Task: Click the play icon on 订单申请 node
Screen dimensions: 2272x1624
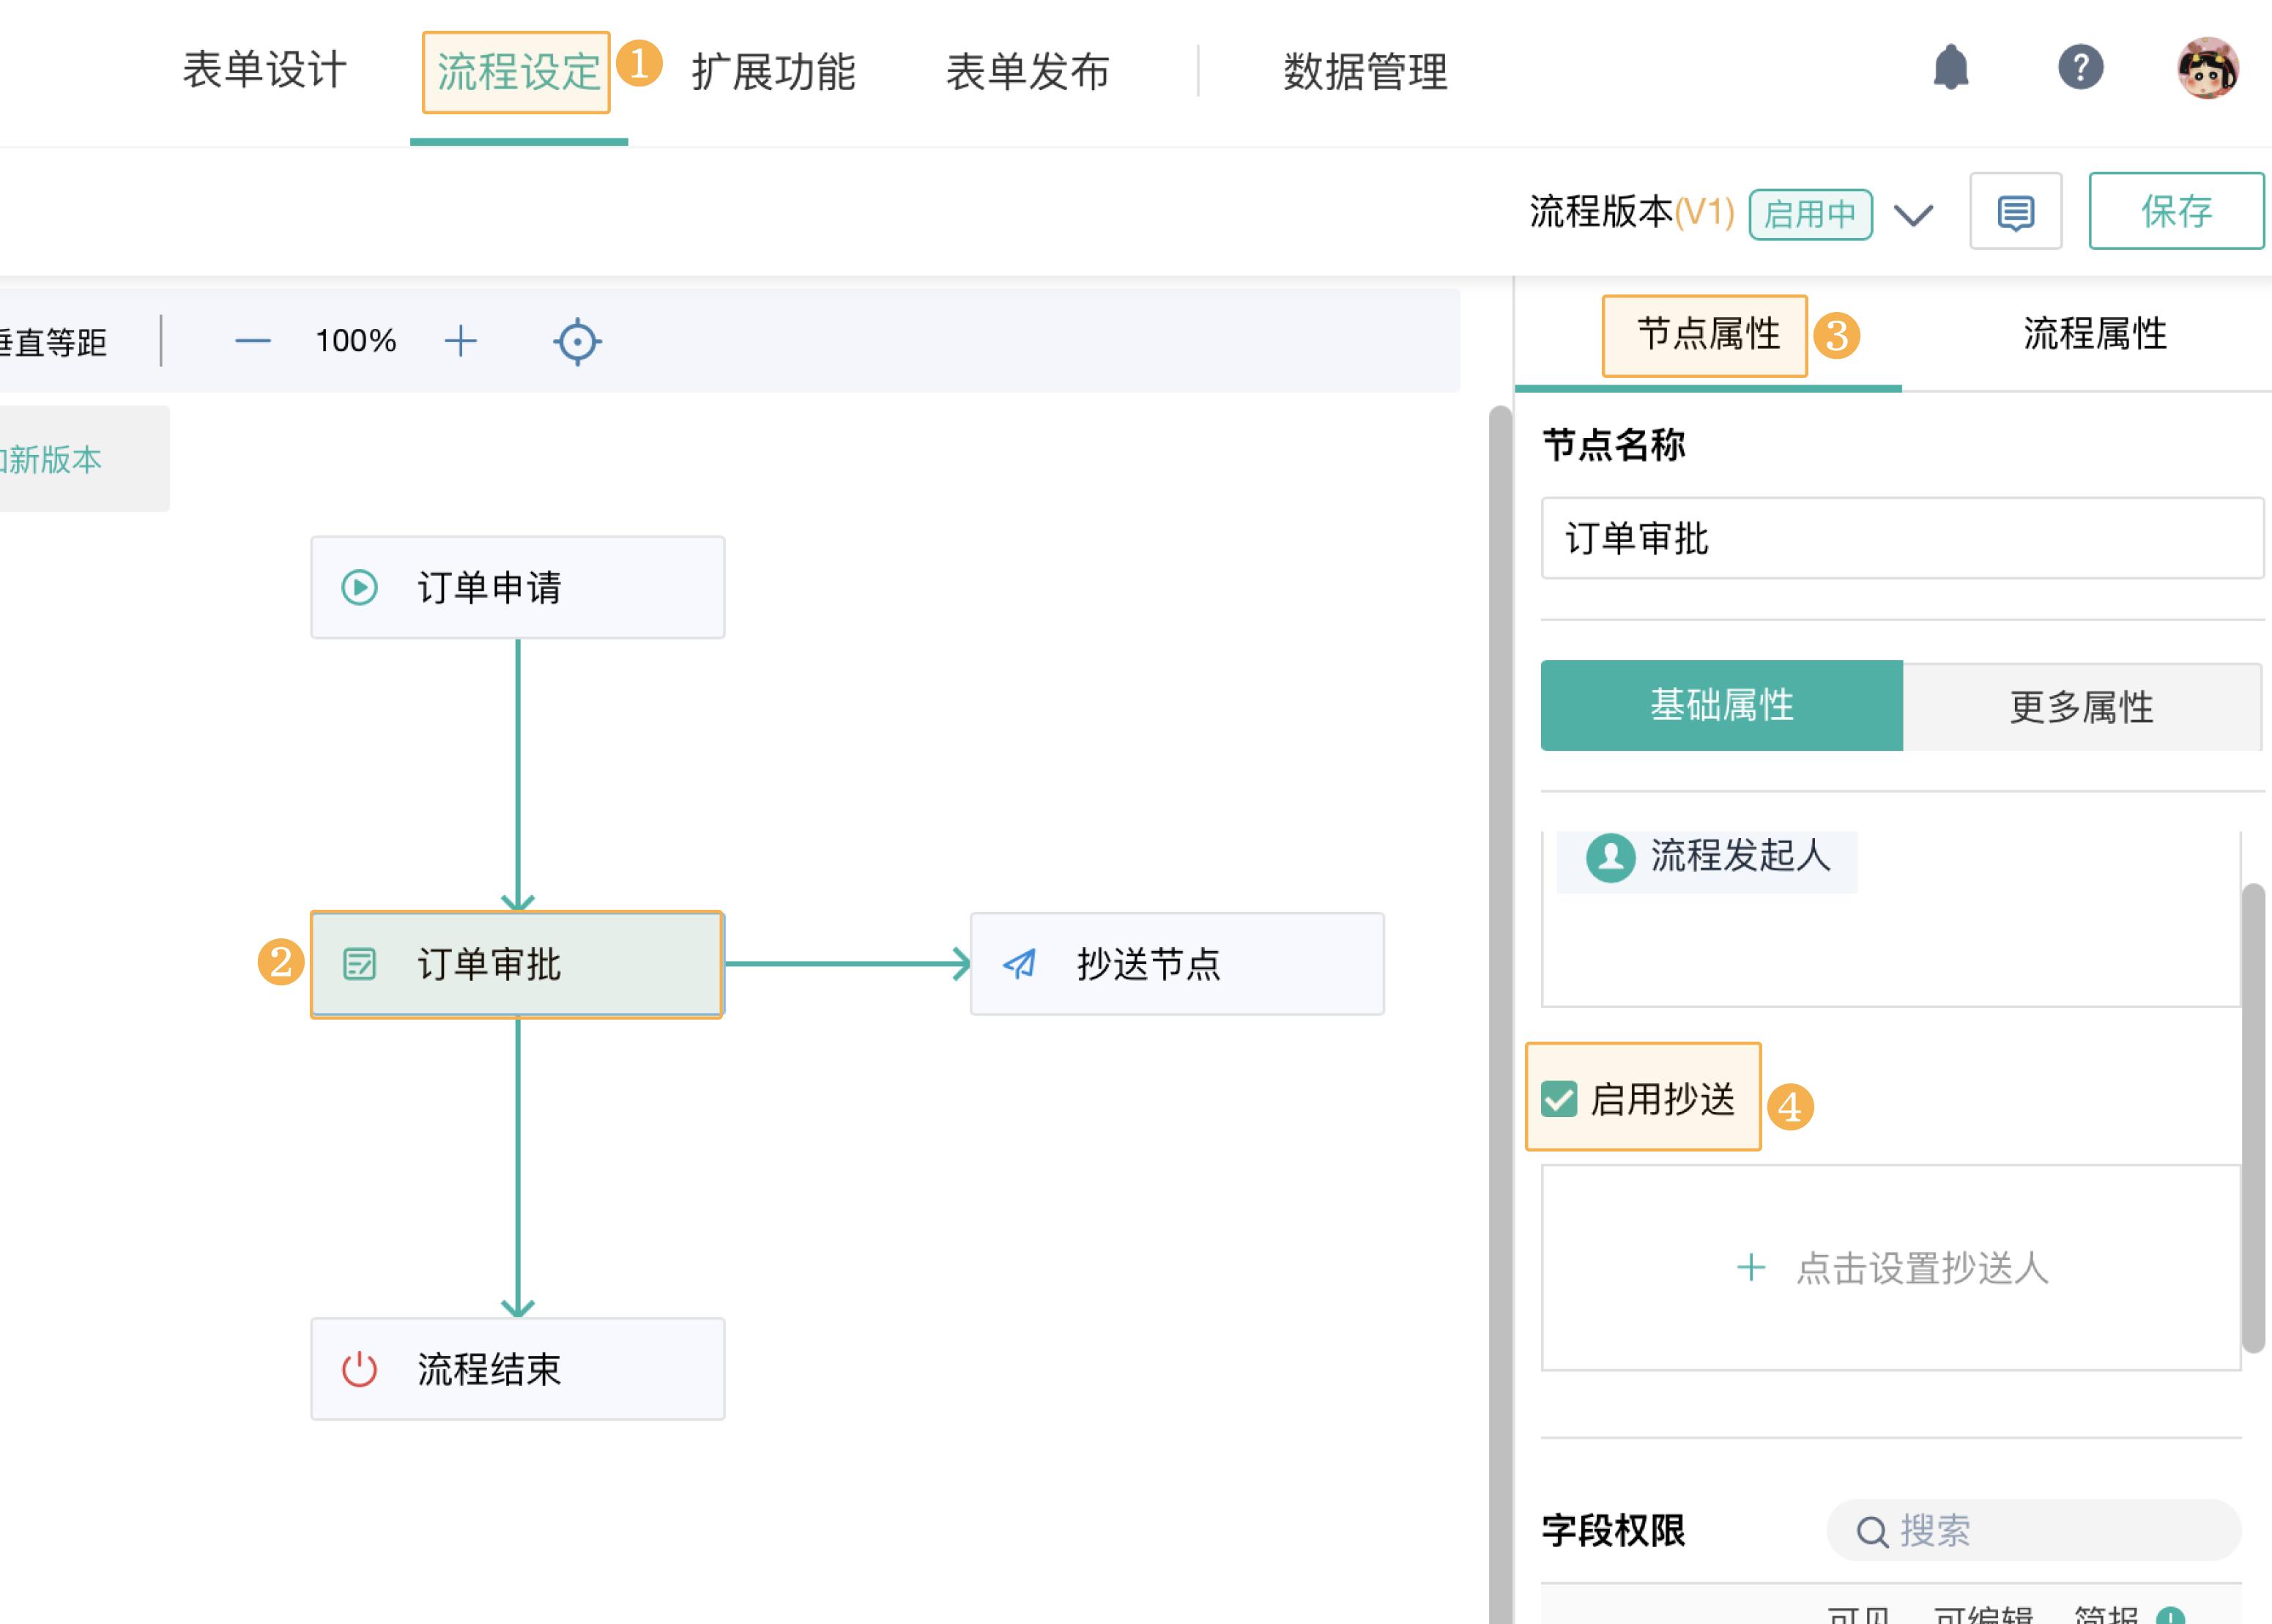Action: point(361,585)
